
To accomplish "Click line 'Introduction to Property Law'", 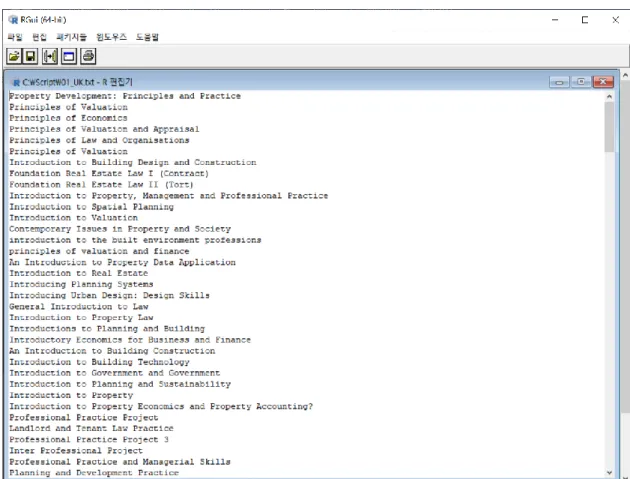I will coord(81,318).
